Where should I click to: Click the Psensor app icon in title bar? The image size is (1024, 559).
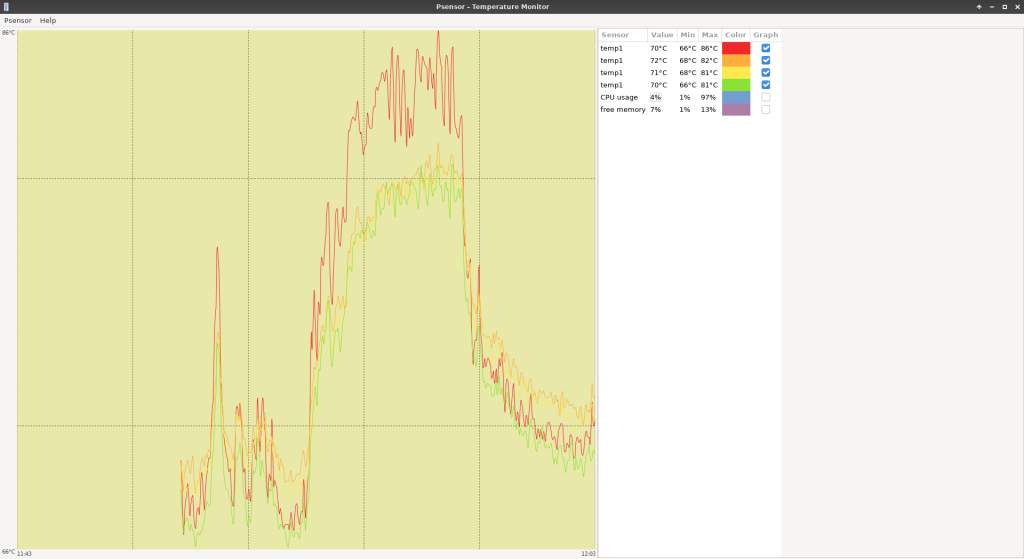point(6,6)
